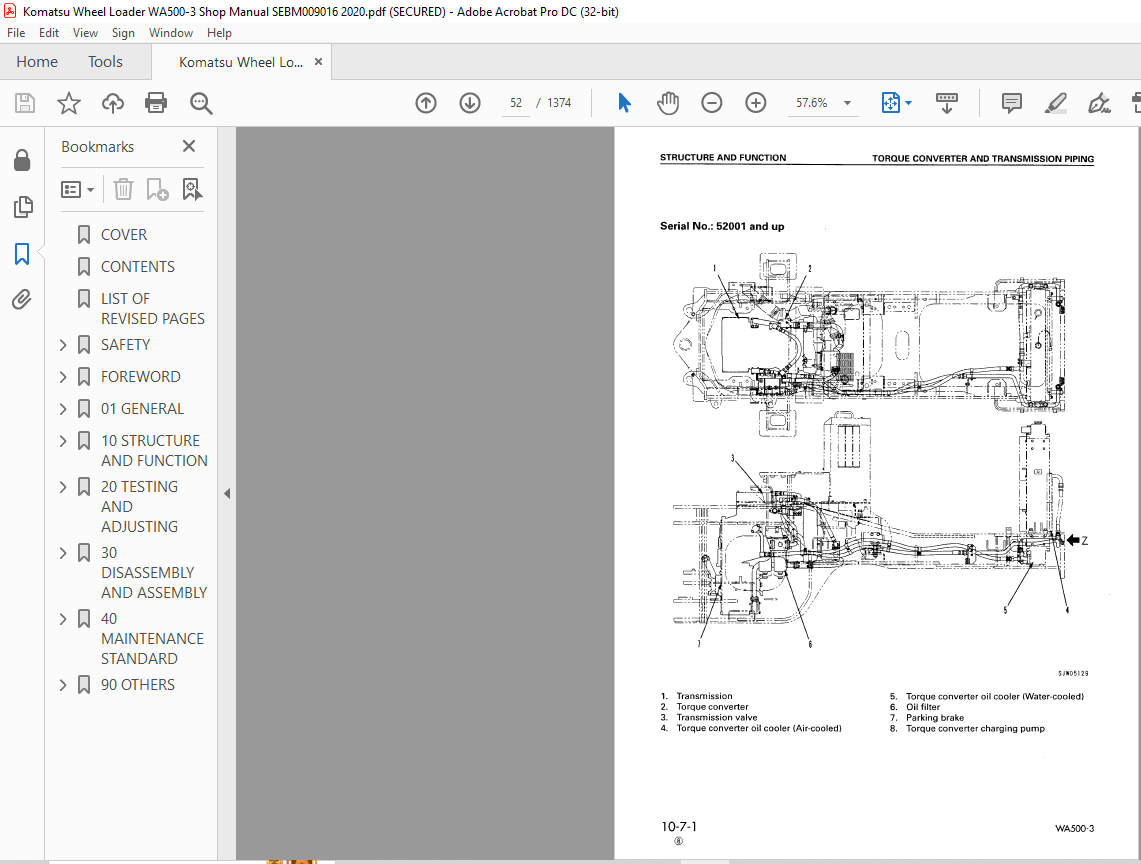Open the fit page options arrow

[x=909, y=103]
